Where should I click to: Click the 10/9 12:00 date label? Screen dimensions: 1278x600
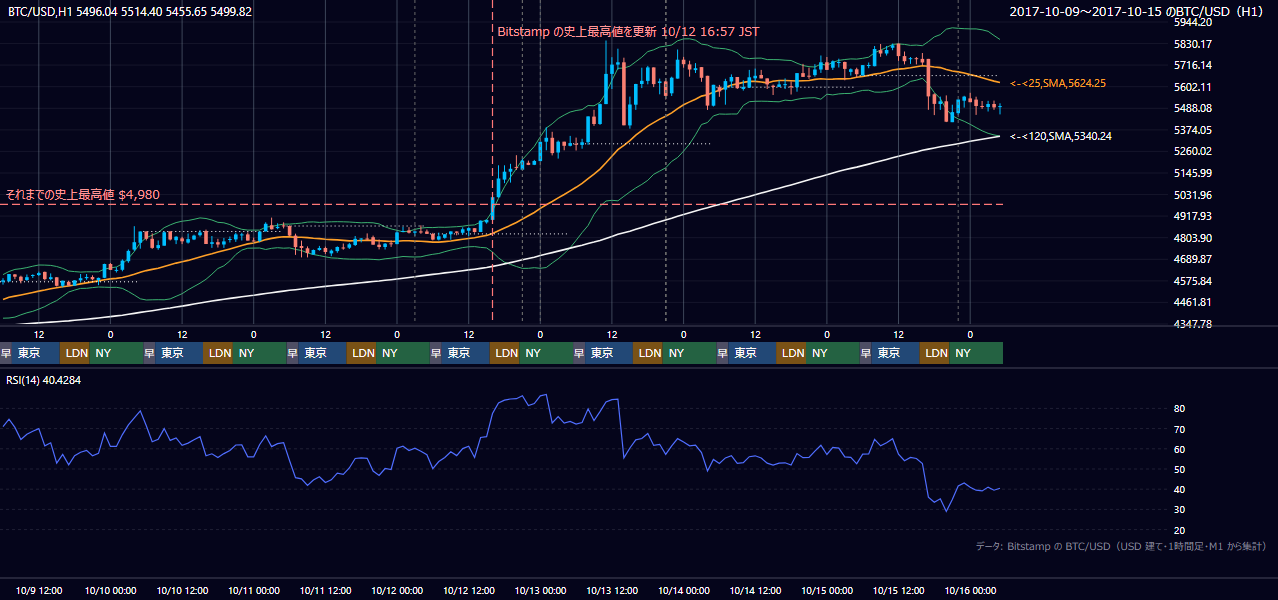(x=39, y=590)
